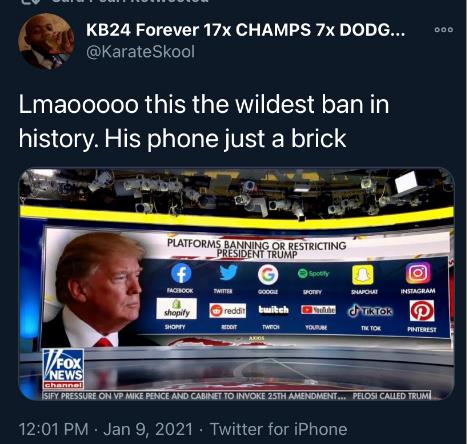Click the Snapchat ghost icon
The image size is (467, 444).
coord(363,275)
